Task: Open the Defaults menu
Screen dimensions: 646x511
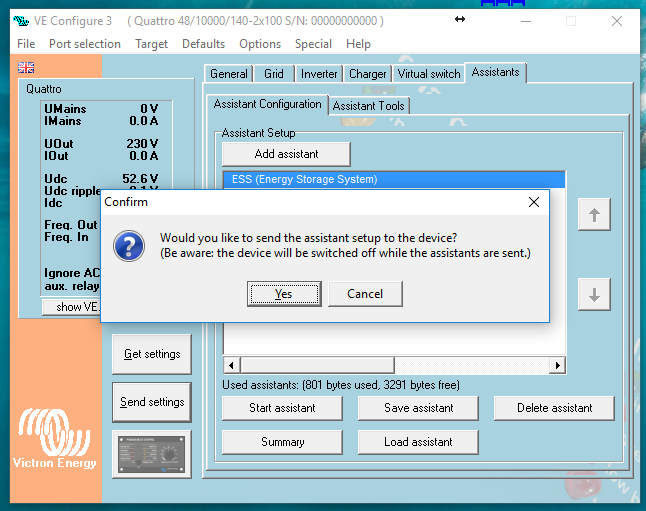Action: point(204,44)
